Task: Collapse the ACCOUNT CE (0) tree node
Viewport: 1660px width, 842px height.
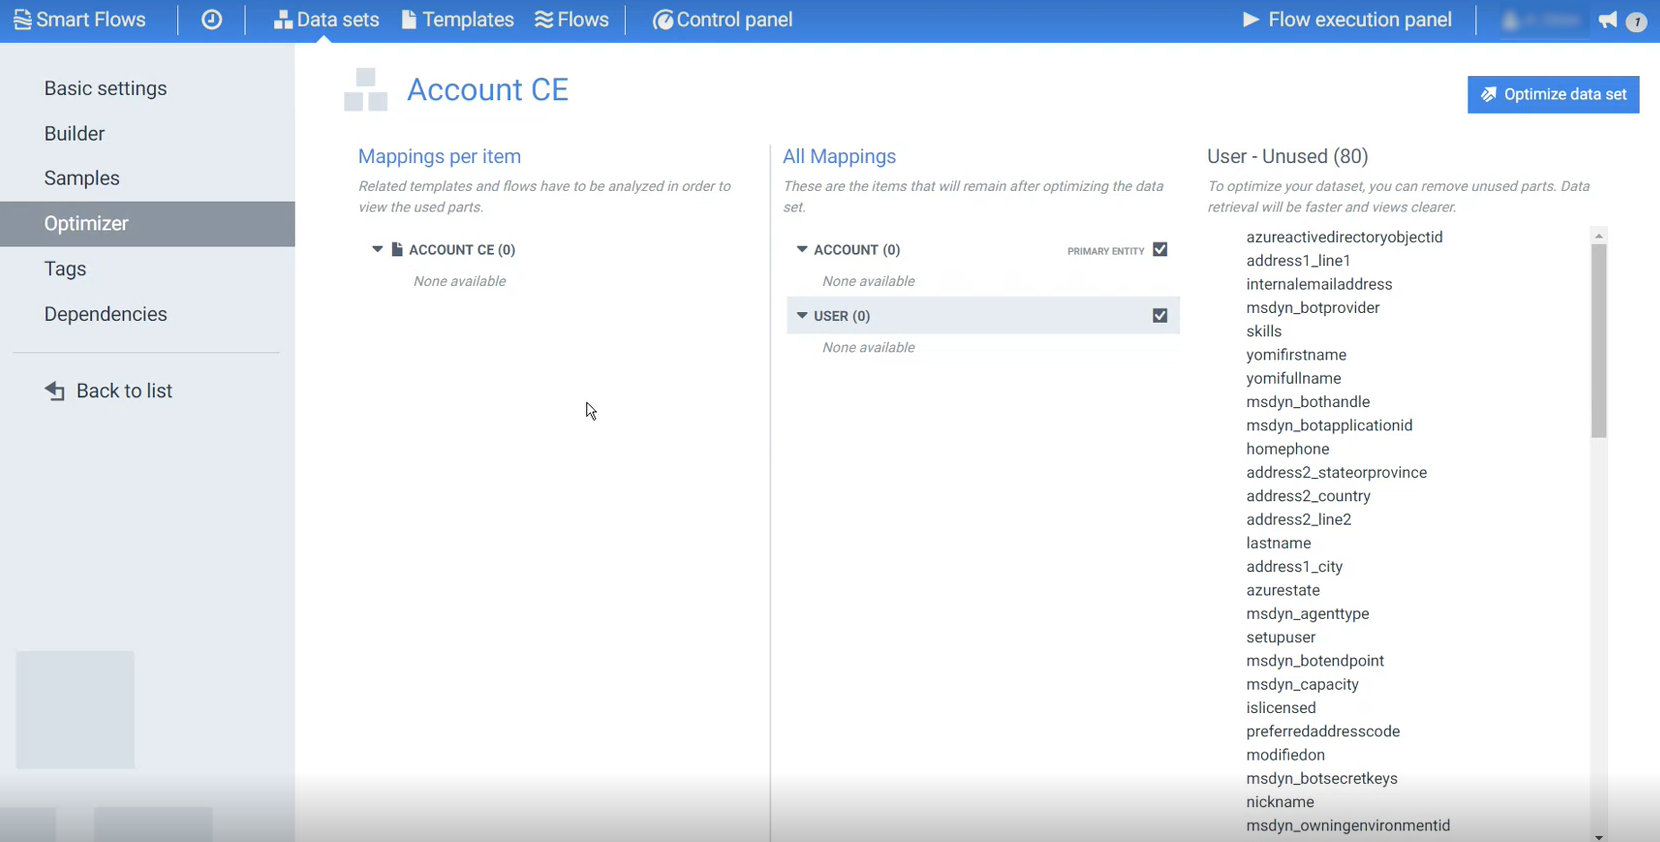Action: [x=377, y=249]
